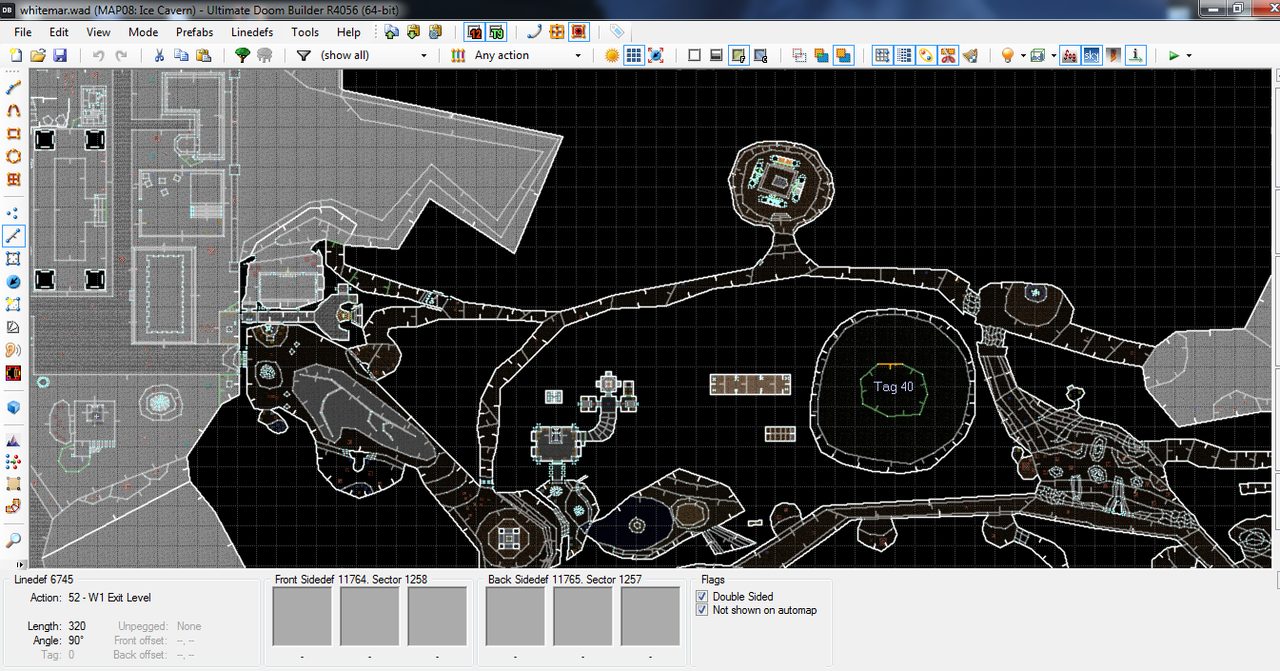Switch to Vertices mode
The height and width of the screenshot is (671, 1280).
click(x=14, y=213)
